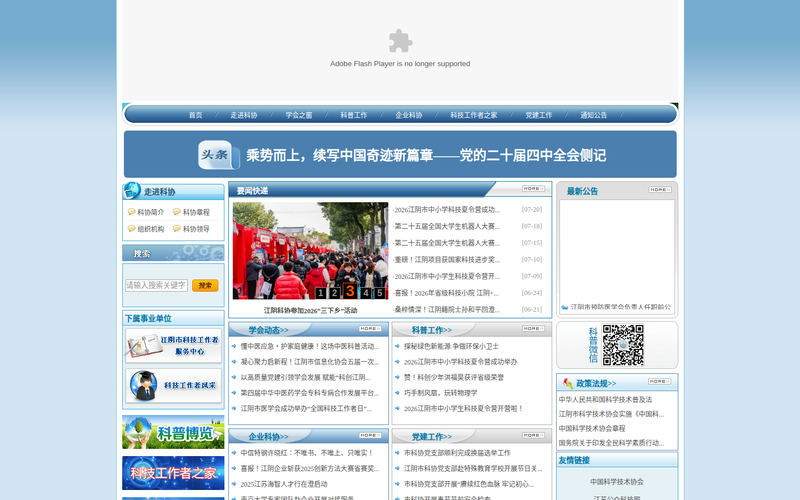Screen dimensions: 800x500
Task: Open the blue 科技工作者之家 banner
Action: (173, 473)
